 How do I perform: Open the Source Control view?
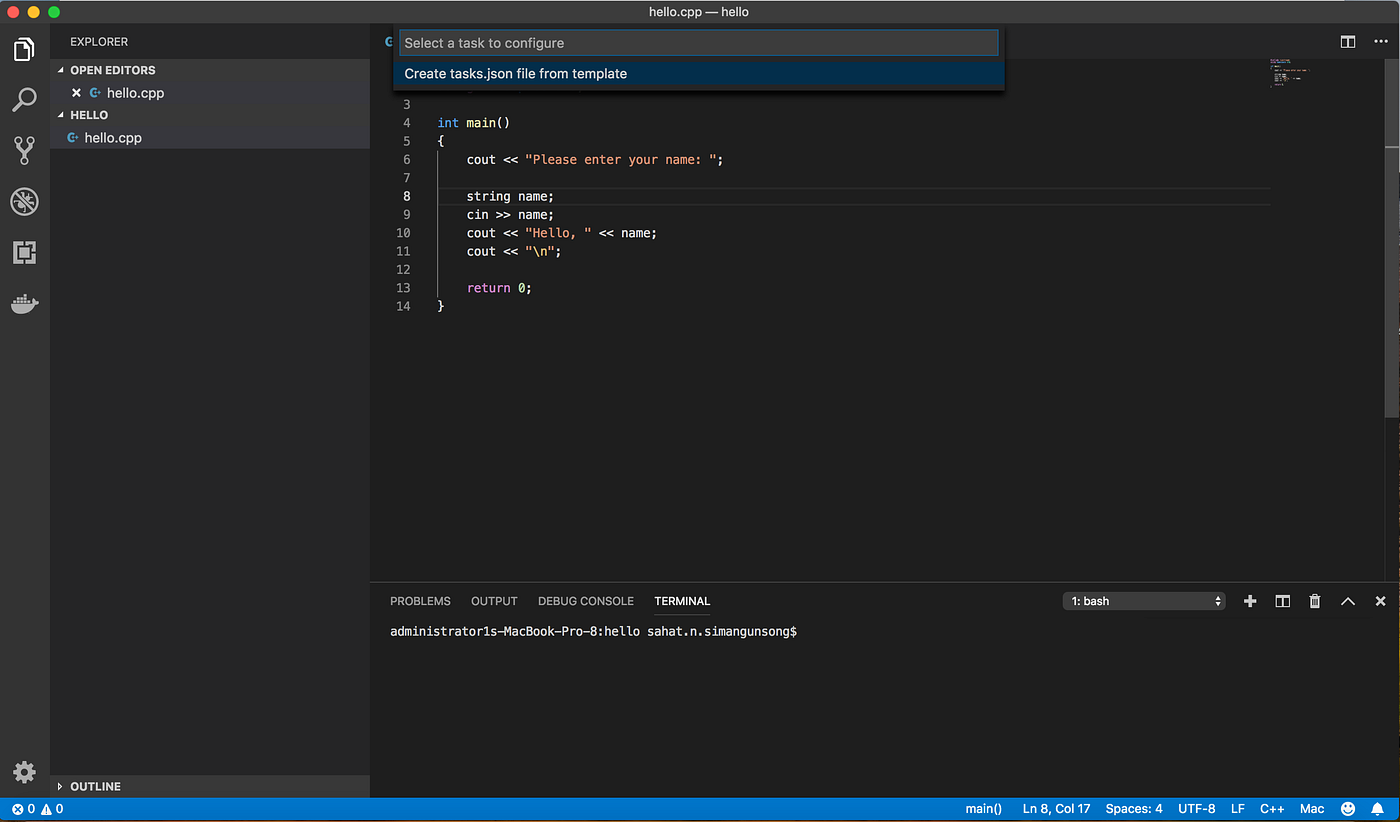[x=24, y=150]
